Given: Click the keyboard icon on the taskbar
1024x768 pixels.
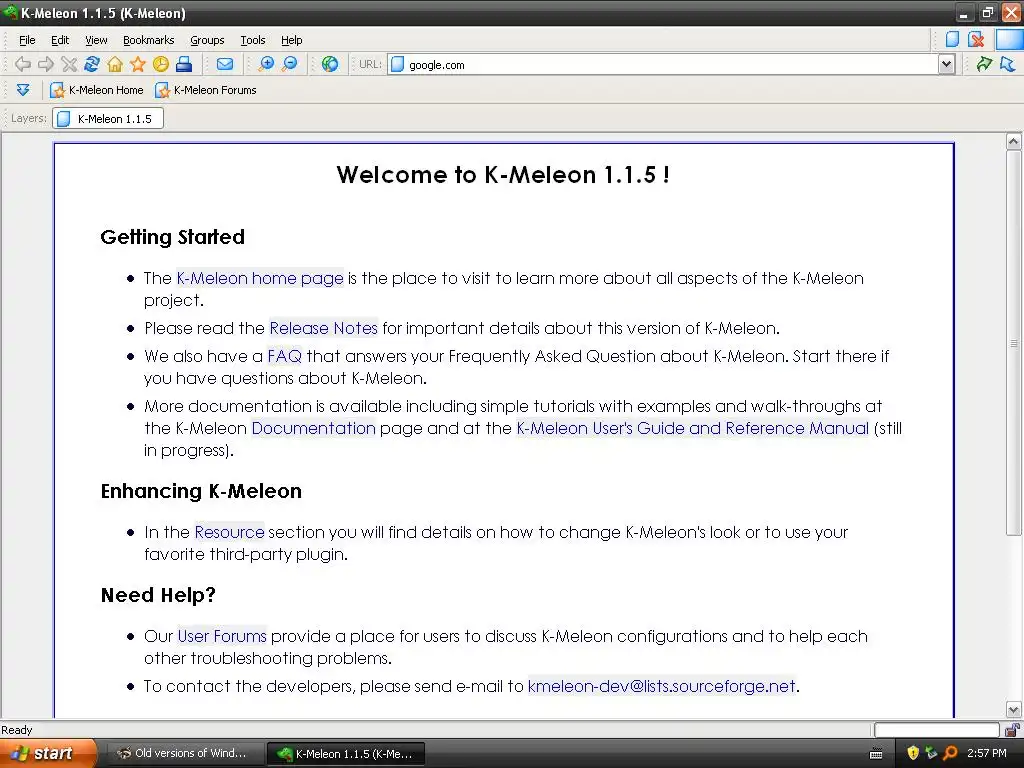Looking at the screenshot, I should [x=876, y=754].
